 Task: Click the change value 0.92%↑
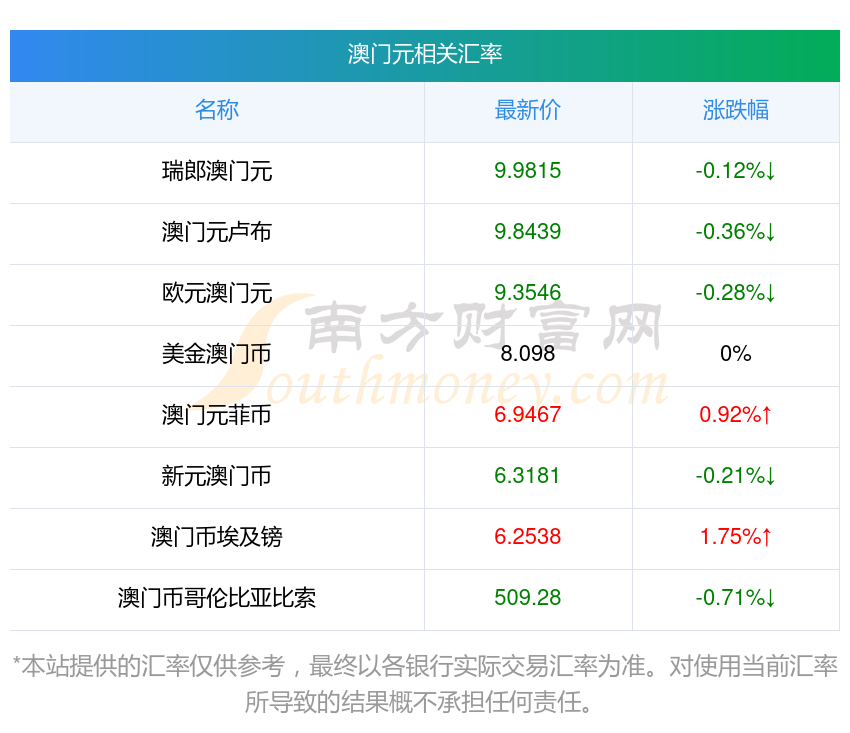[736, 415]
